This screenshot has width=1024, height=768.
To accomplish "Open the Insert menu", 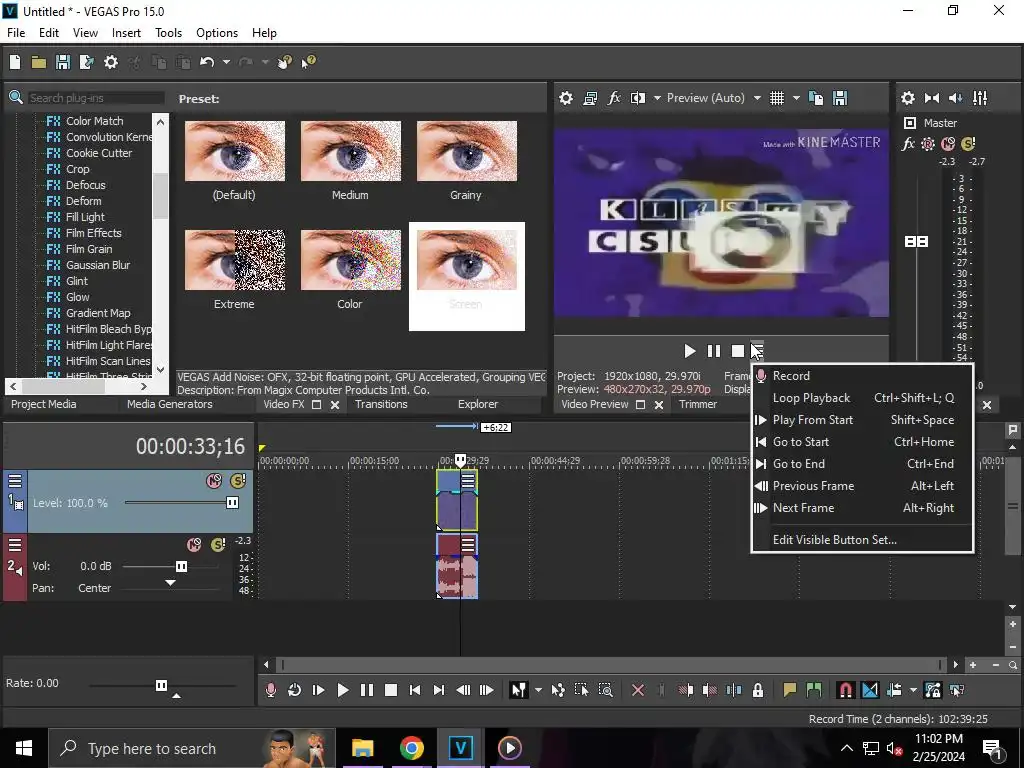I will pos(126,33).
